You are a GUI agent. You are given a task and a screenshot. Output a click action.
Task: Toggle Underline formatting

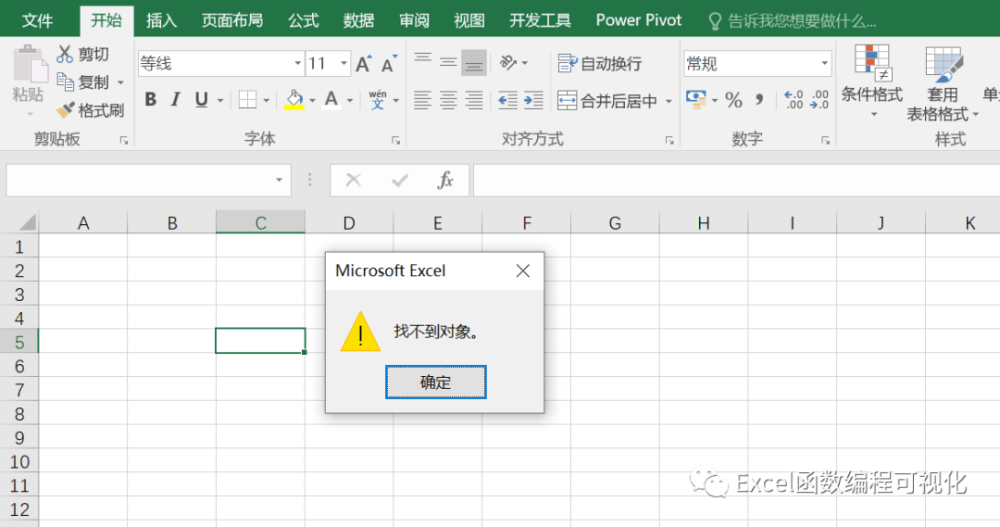pos(201,100)
